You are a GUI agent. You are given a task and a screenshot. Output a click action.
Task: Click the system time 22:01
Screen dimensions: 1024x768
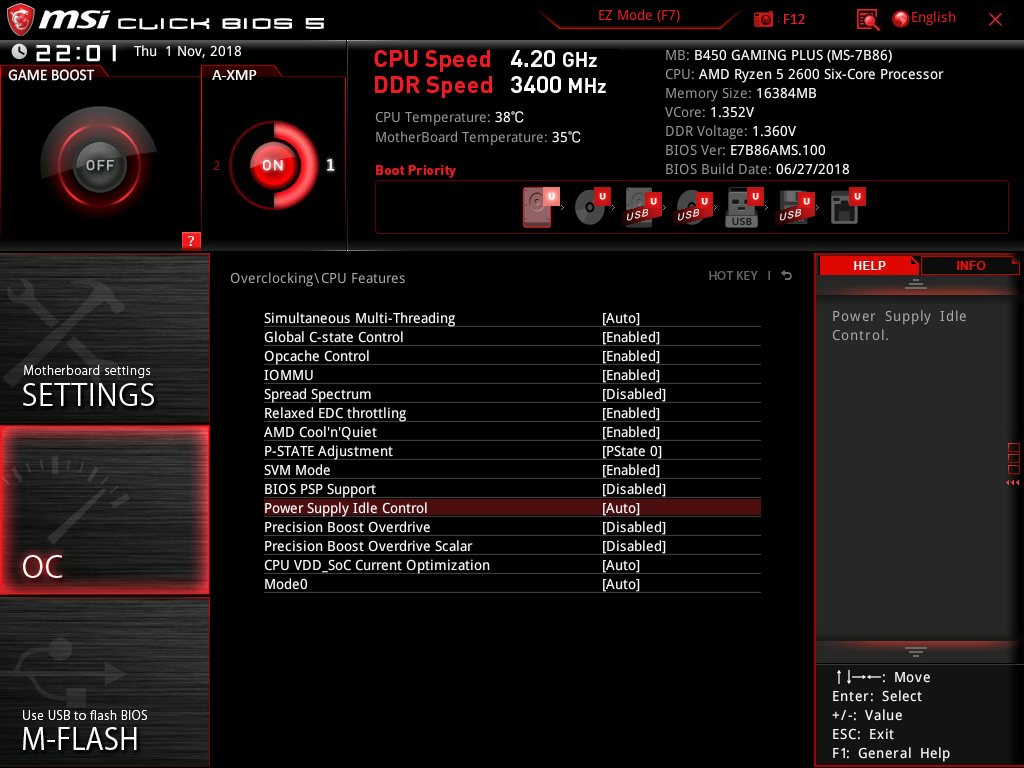tap(77, 52)
